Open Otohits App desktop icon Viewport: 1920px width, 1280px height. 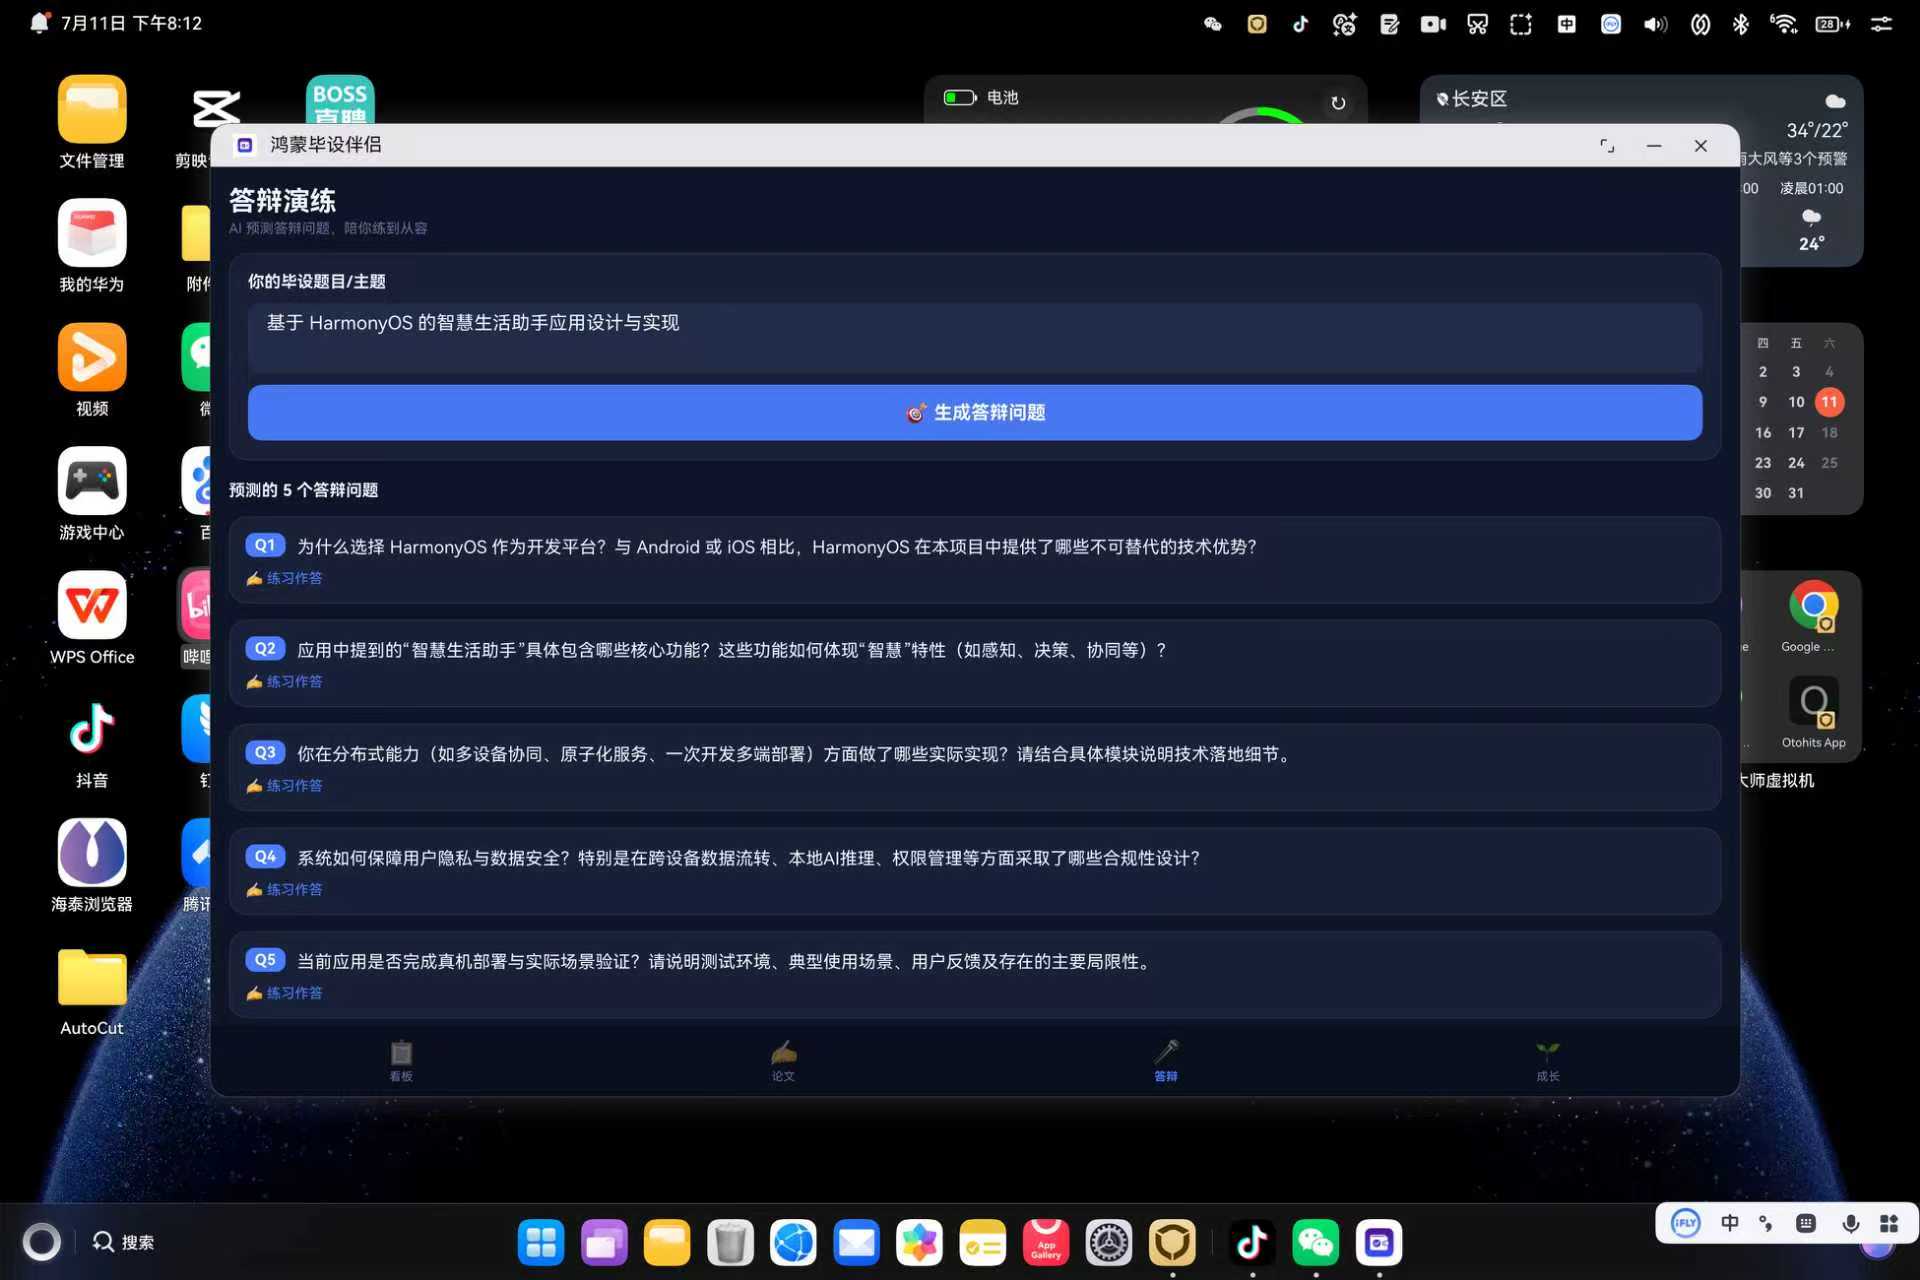pos(1813,712)
